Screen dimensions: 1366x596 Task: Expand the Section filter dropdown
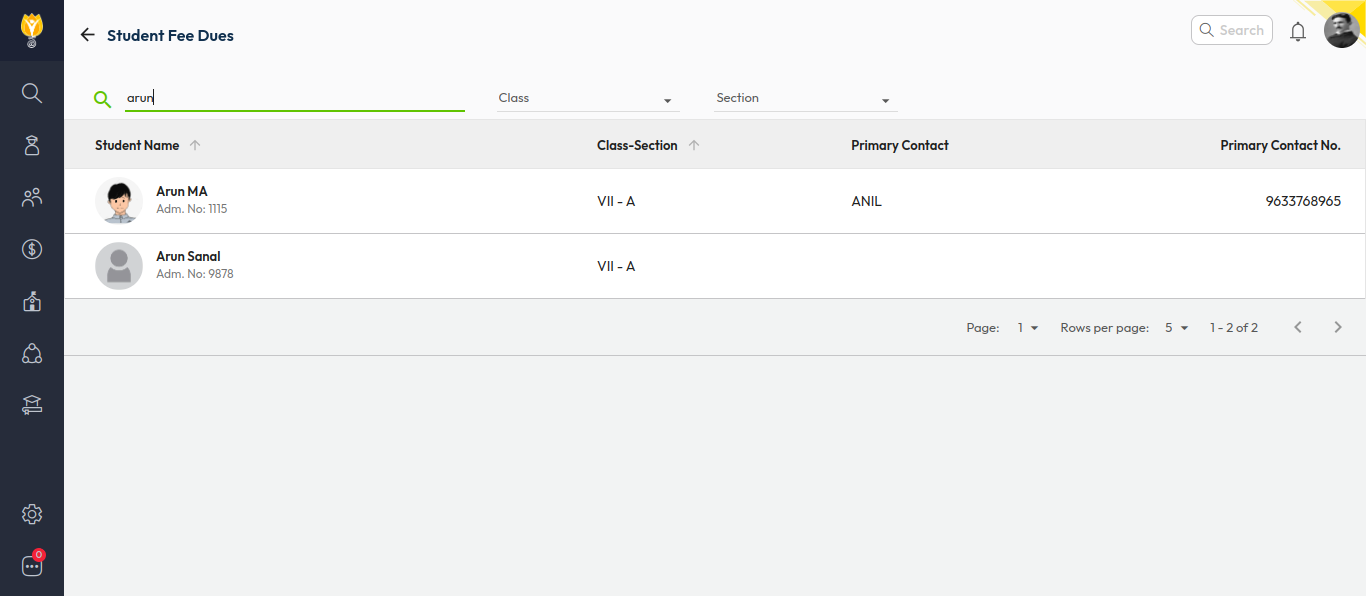tap(806, 99)
